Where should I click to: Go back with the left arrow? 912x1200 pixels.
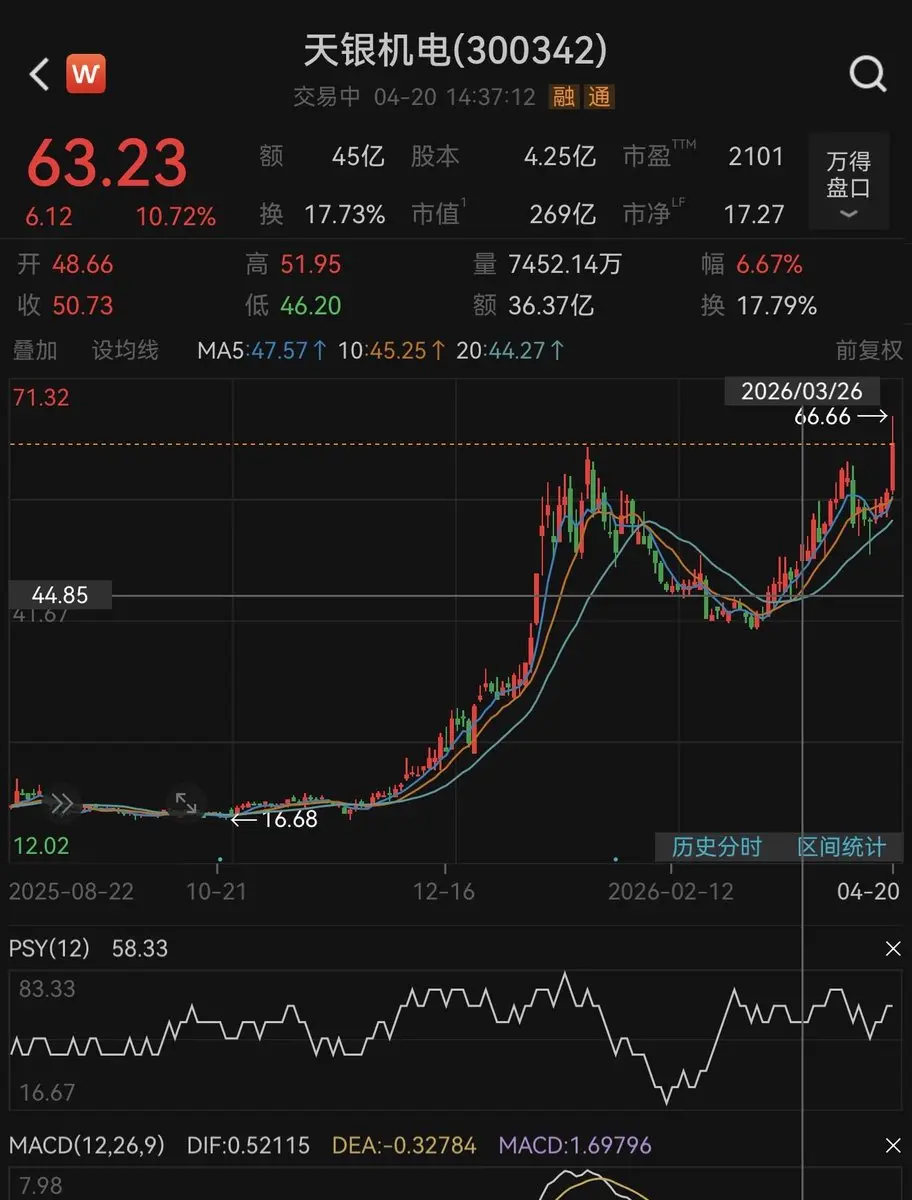pos(39,74)
